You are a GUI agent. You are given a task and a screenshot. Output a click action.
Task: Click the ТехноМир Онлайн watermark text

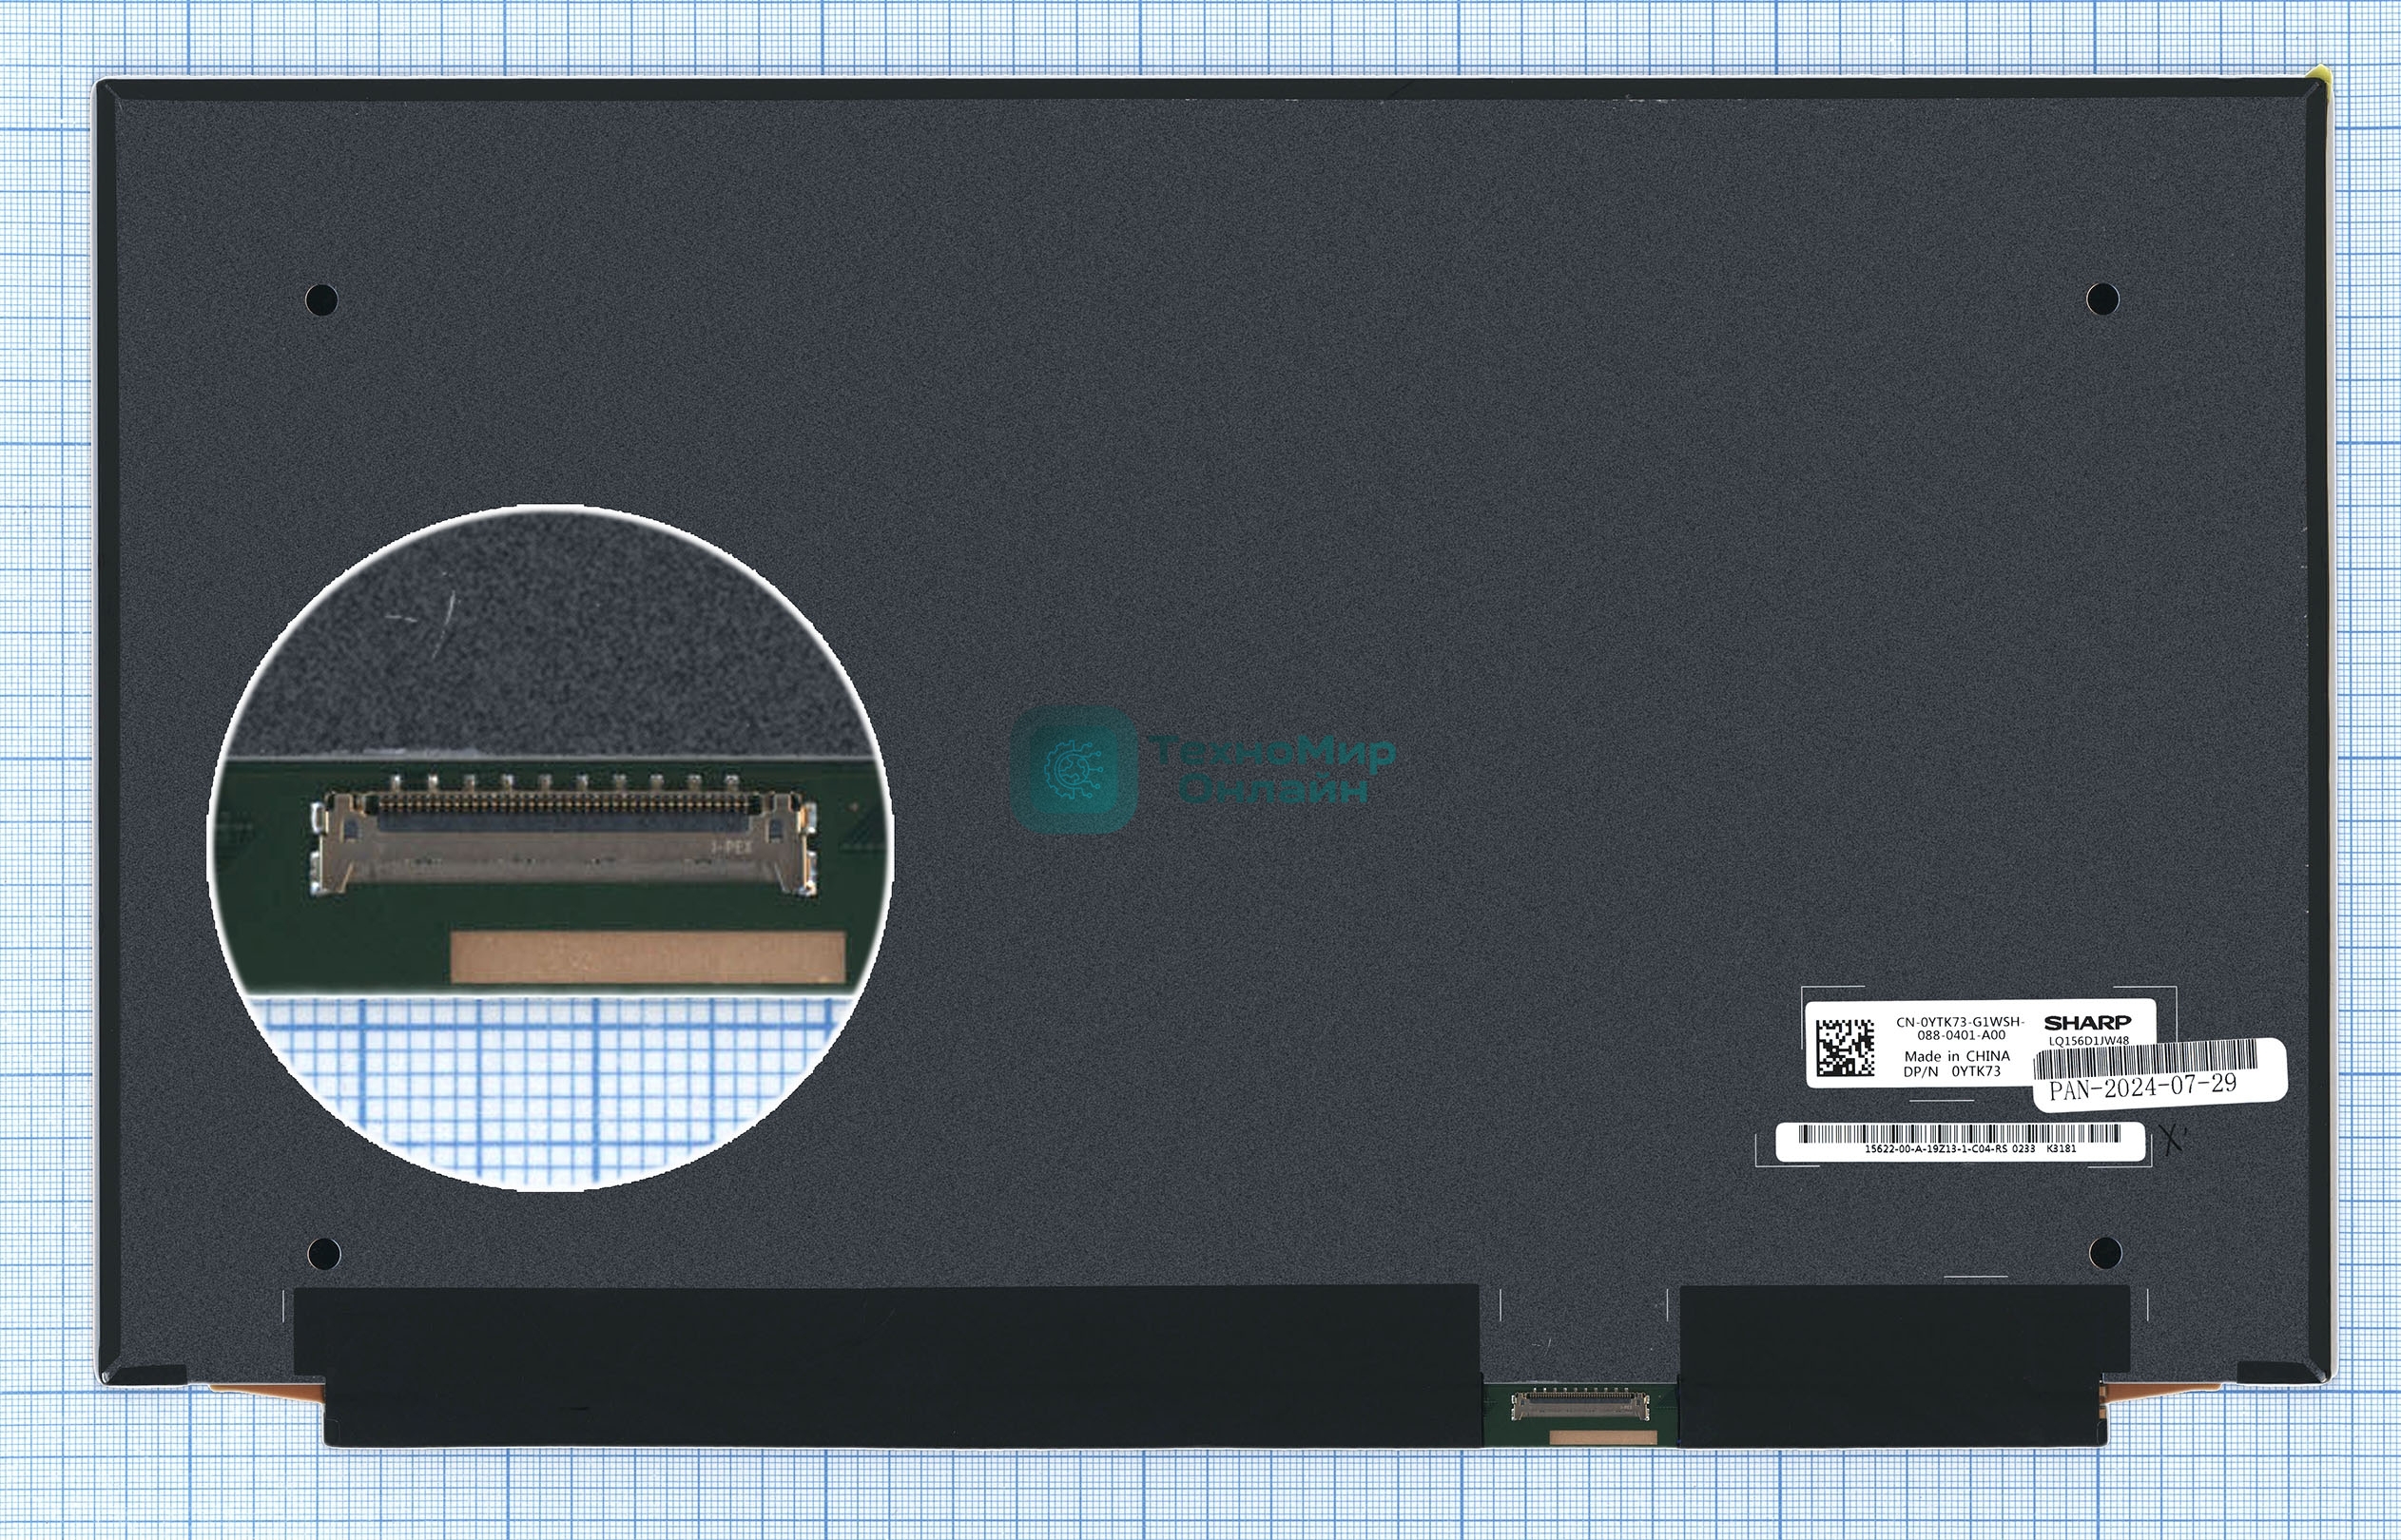coord(1272,769)
